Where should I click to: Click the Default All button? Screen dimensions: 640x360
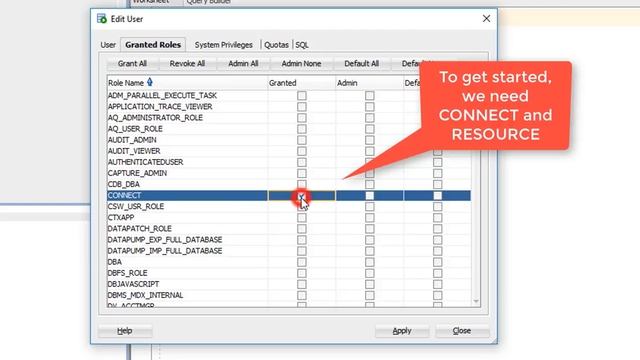[362, 64]
